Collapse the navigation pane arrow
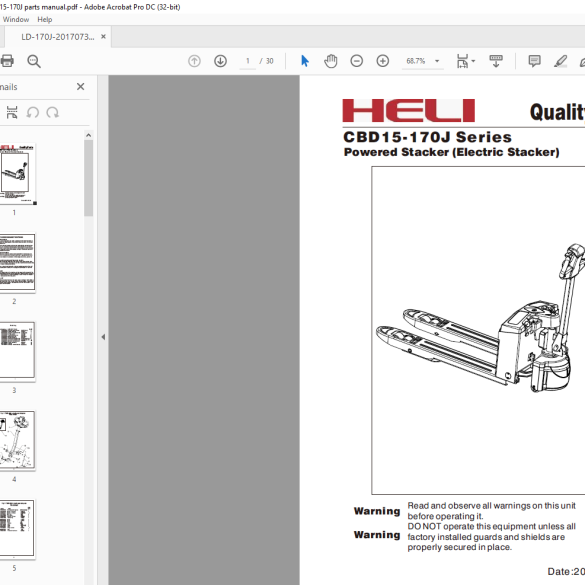Image resolution: width=585 pixels, height=585 pixels. pos(103,337)
